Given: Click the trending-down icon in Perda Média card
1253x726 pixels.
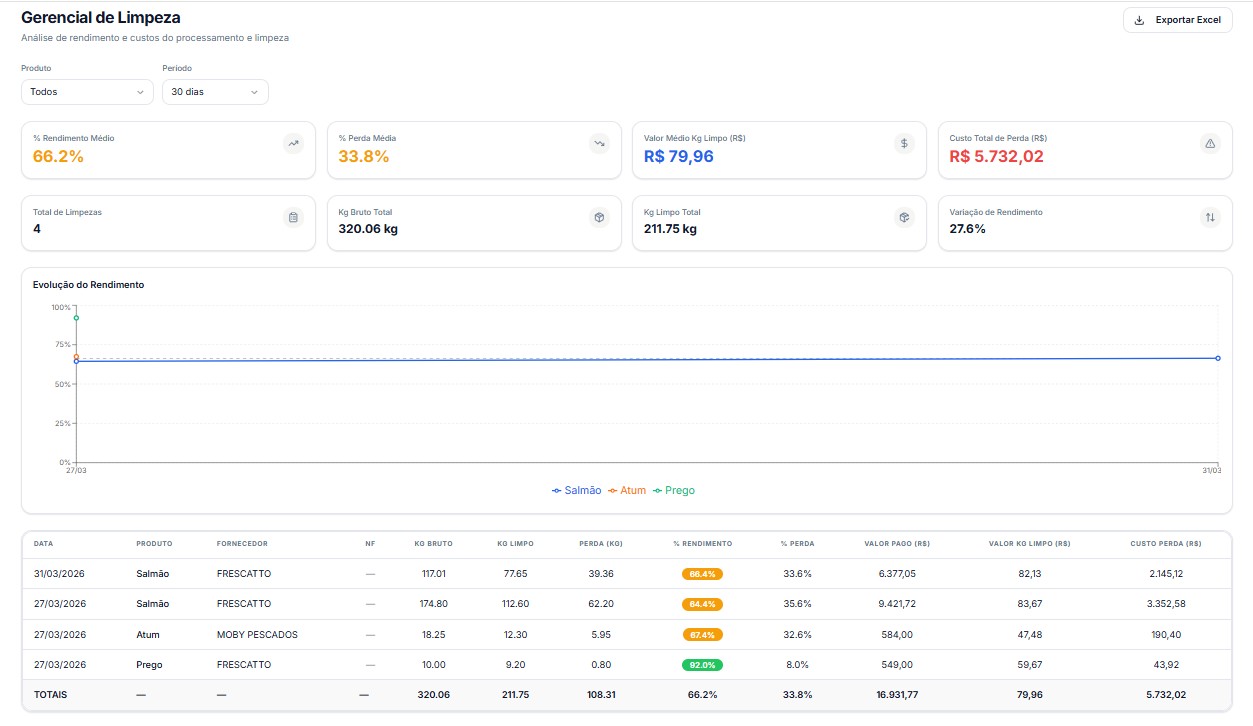Looking at the screenshot, I should point(599,143).
